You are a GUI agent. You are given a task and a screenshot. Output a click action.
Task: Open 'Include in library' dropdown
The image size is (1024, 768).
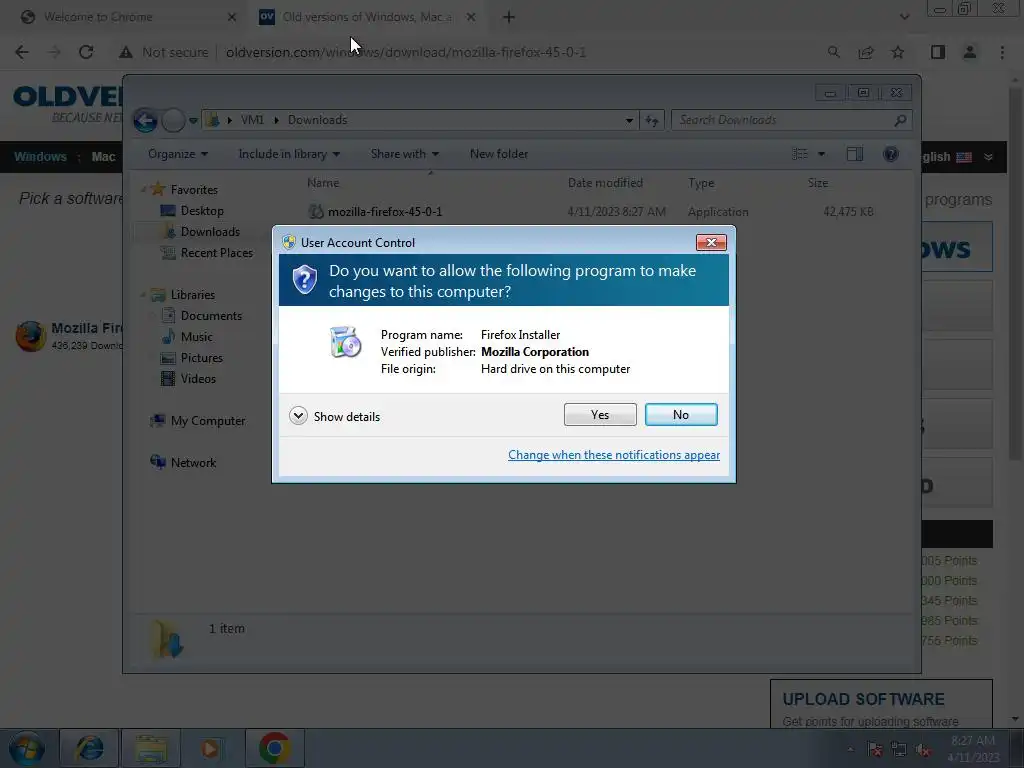[289, 154]
